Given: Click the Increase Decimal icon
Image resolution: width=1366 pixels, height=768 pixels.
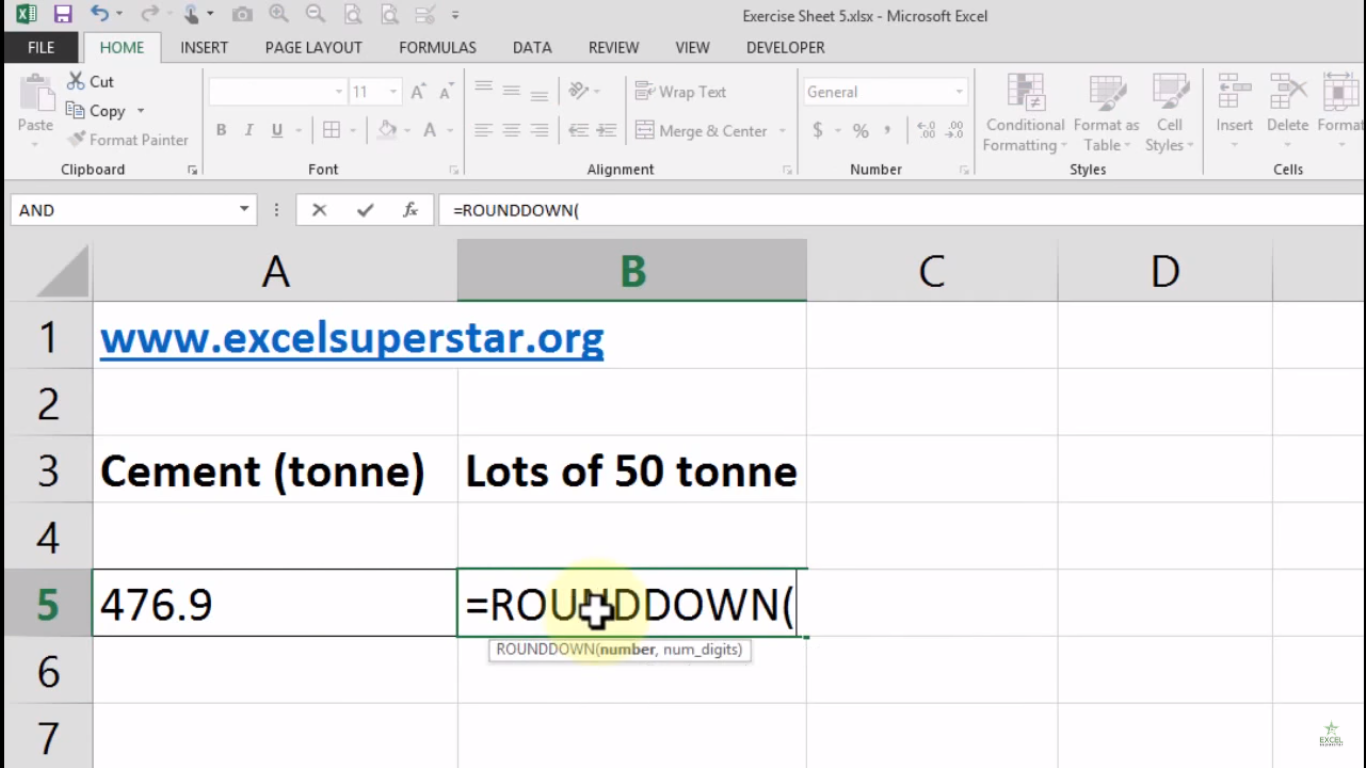Looking at the screenshot, I should point(926,130).
